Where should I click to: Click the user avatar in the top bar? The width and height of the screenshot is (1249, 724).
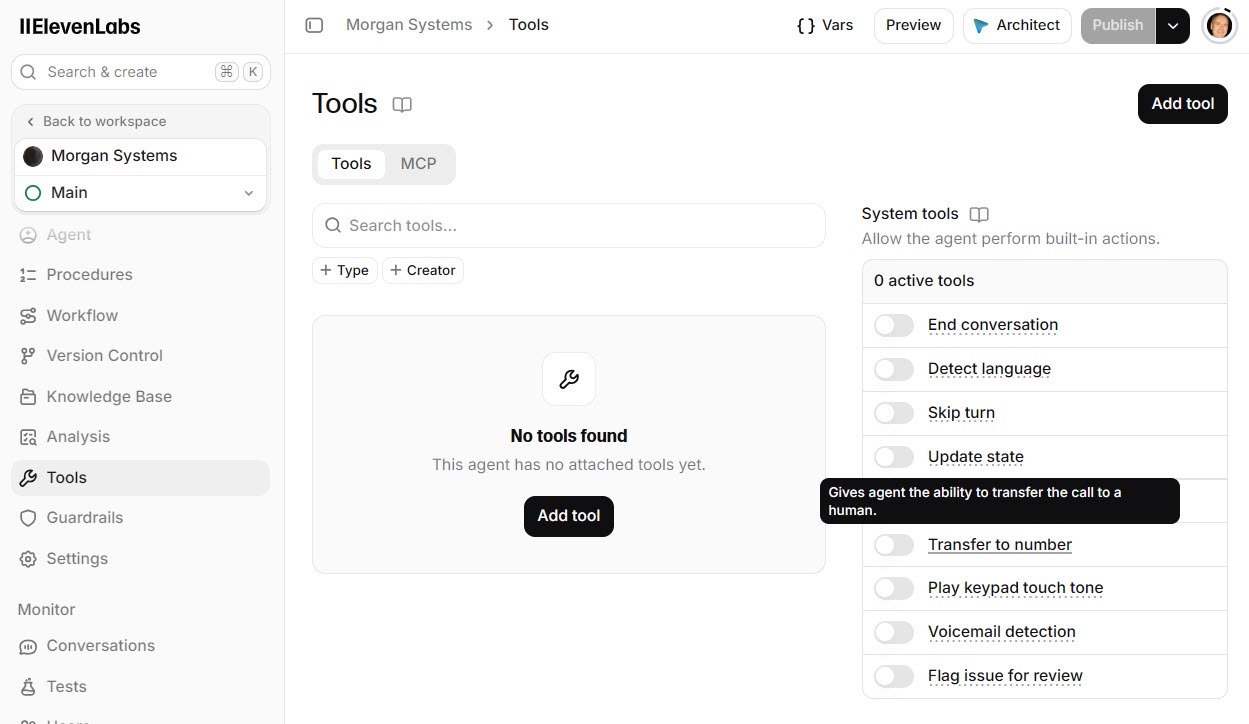pos(1219,25)
